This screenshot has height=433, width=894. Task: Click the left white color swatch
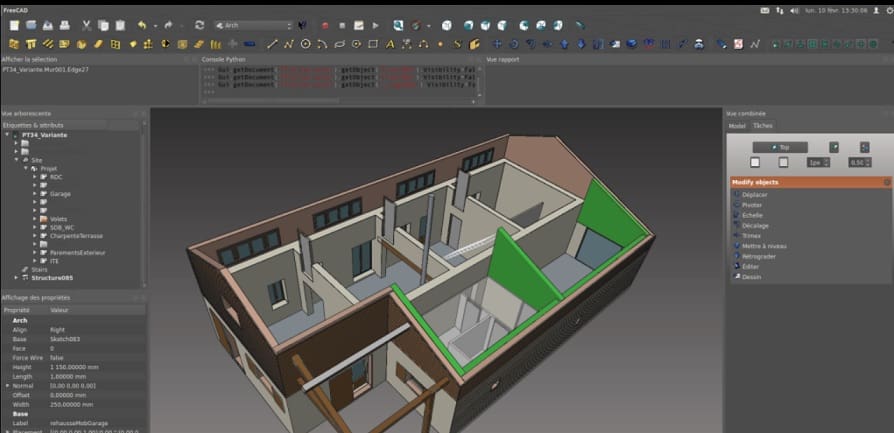[x=755, y=162]
